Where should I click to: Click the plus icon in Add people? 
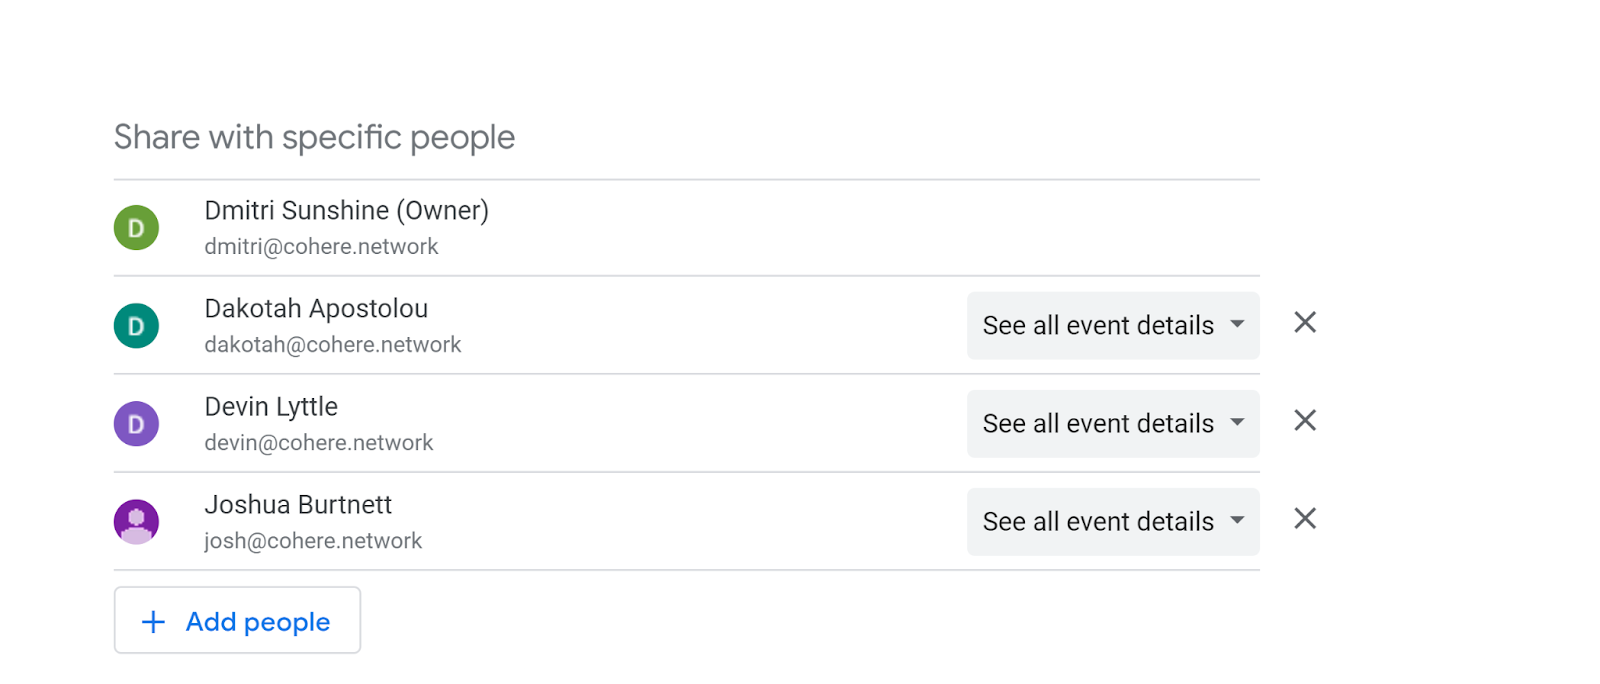153,622
